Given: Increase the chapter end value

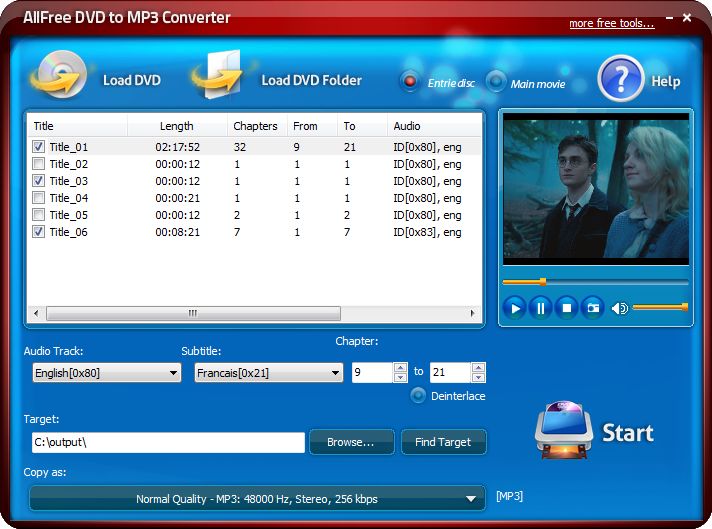Looking at the screenshot, I should [479, 367].
